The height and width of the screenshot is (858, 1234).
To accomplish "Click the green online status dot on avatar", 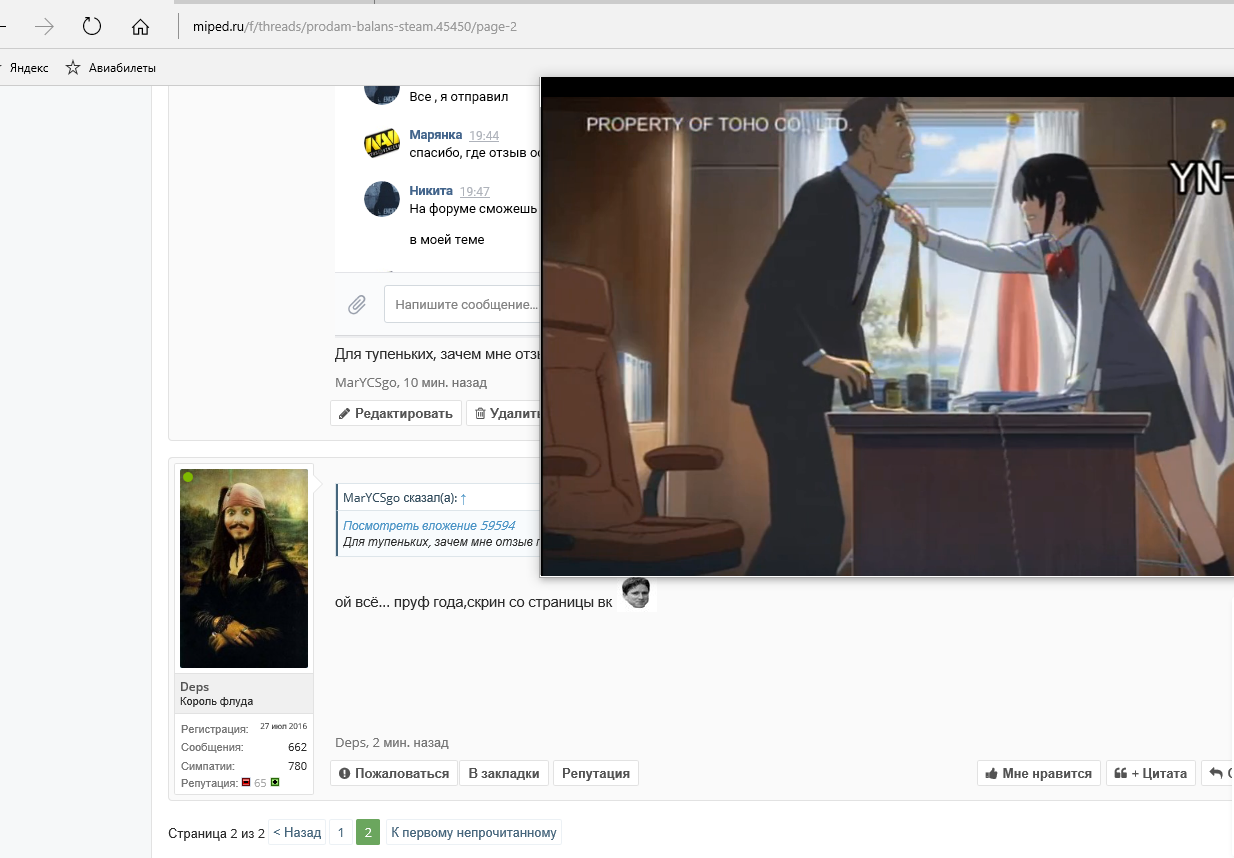I will click(x=188, y=477).
